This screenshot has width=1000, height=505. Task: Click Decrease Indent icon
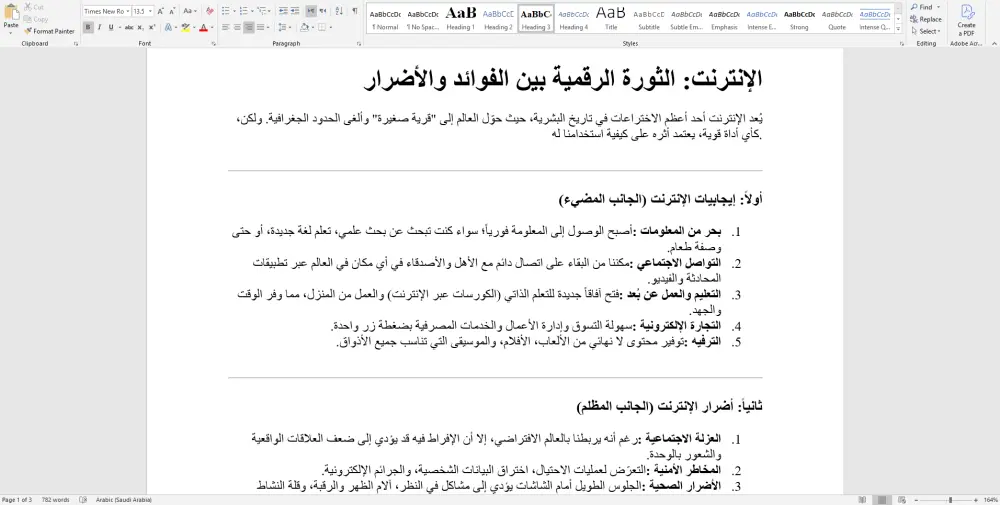tap(283, 11)
